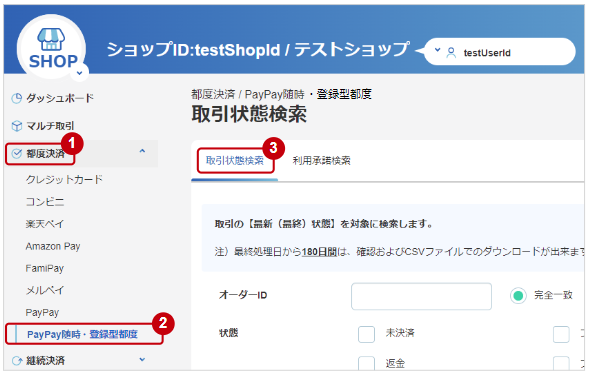Open the メルペイ submenu item
This screenshot has width=590, height=376.
44,290
